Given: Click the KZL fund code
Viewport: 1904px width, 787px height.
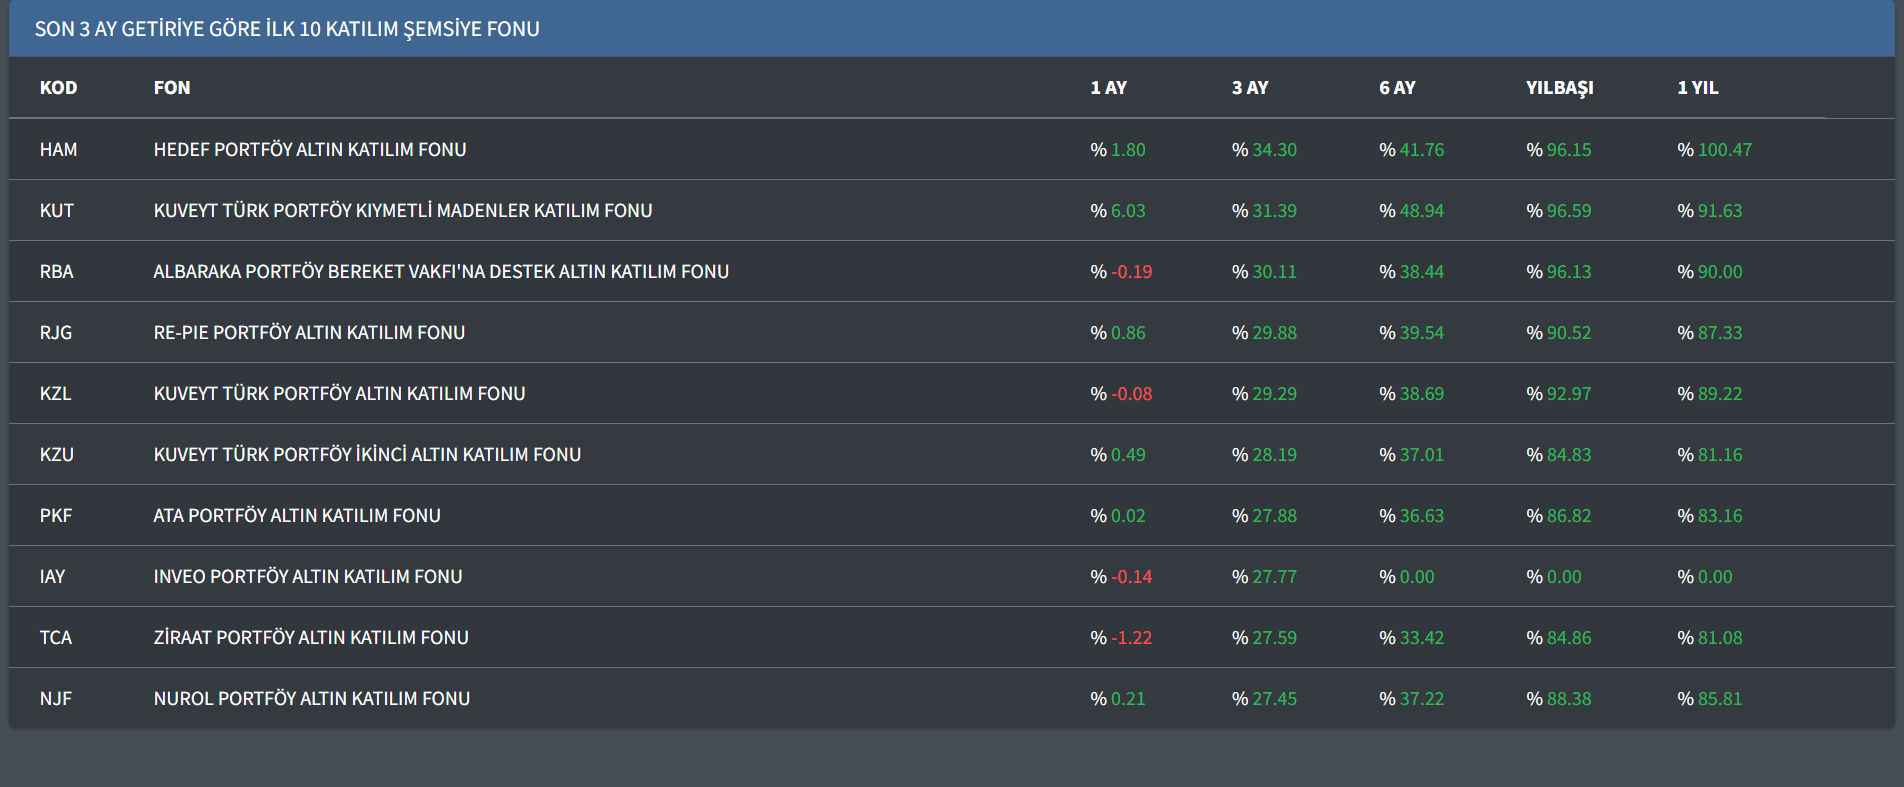Looking at the screenshot, I should click(56, 394).
